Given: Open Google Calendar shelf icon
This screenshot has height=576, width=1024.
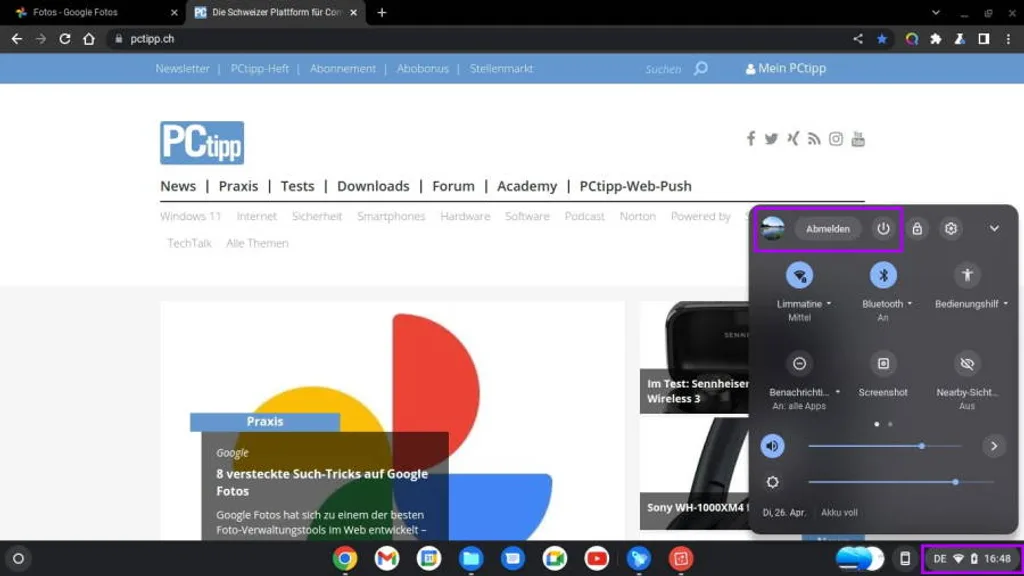Looking at the screenshot, I should tap(429, 558).
